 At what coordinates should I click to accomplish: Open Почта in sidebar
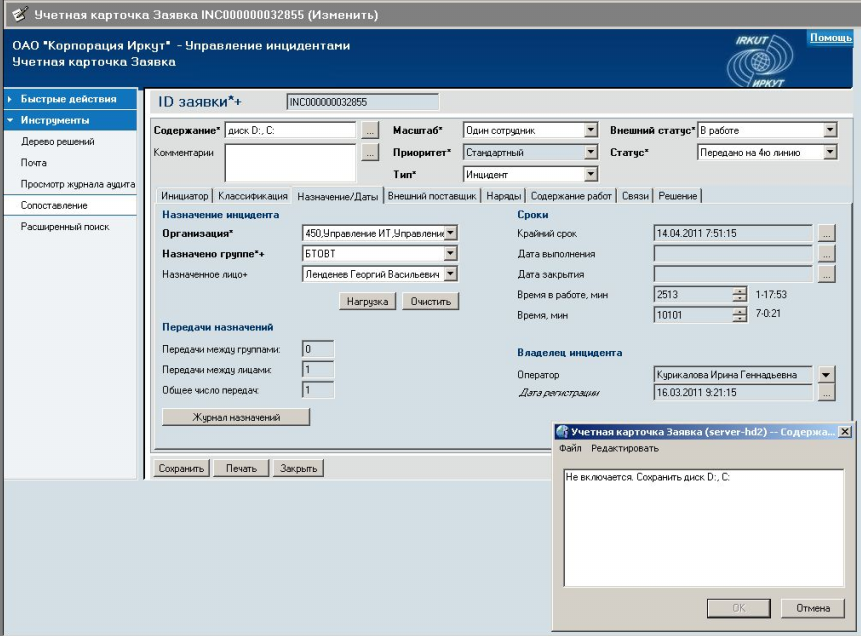point(33,163)
